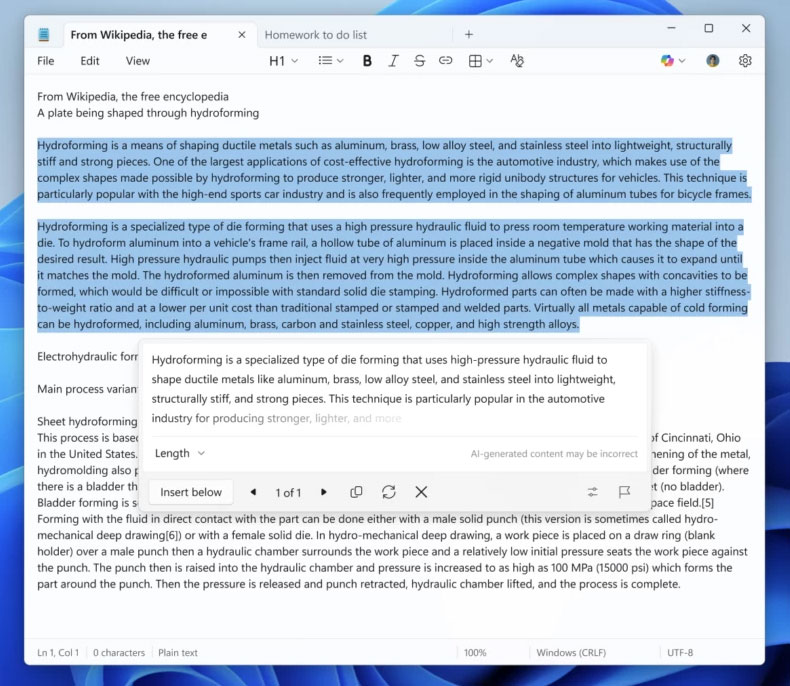The width and height of the screenshot is (790, 686).
Task: Click 'Windows (CRLF)' line ending indicator
Action: click(x=571, y=653)
